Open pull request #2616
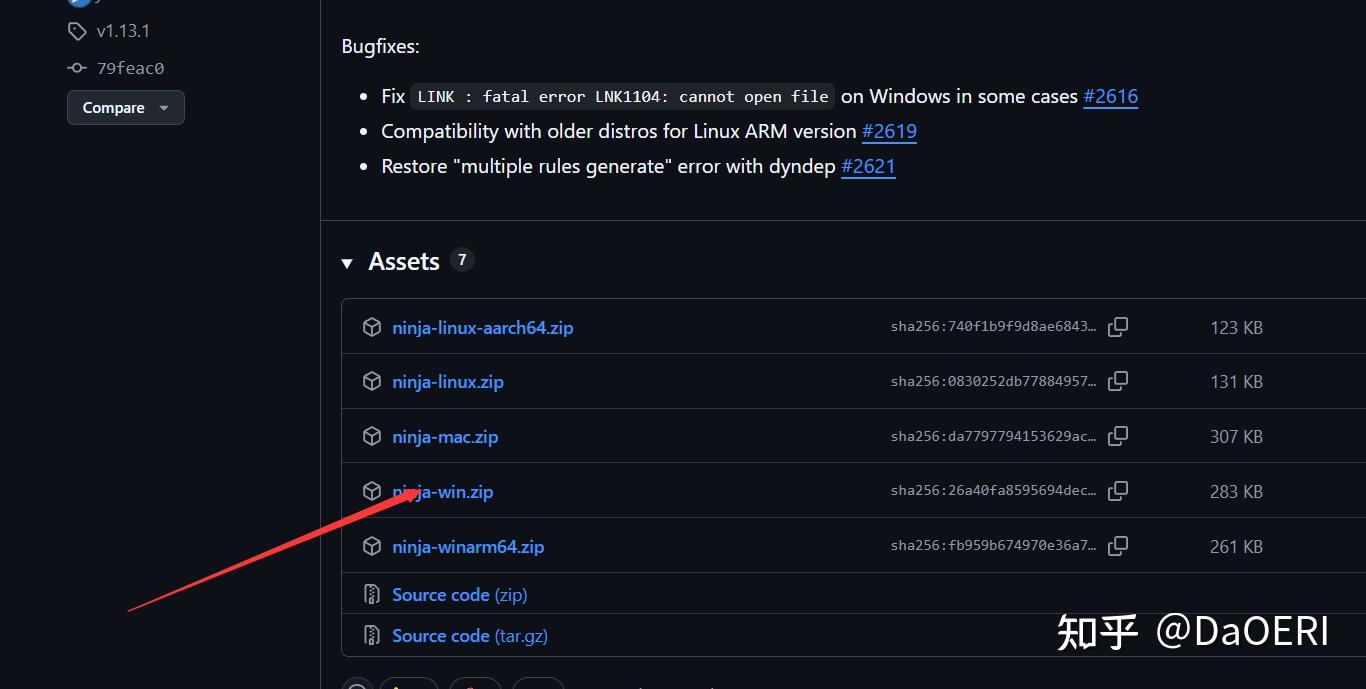Viewport: 1366px width, 689px height. click(x=1110, y=96)
